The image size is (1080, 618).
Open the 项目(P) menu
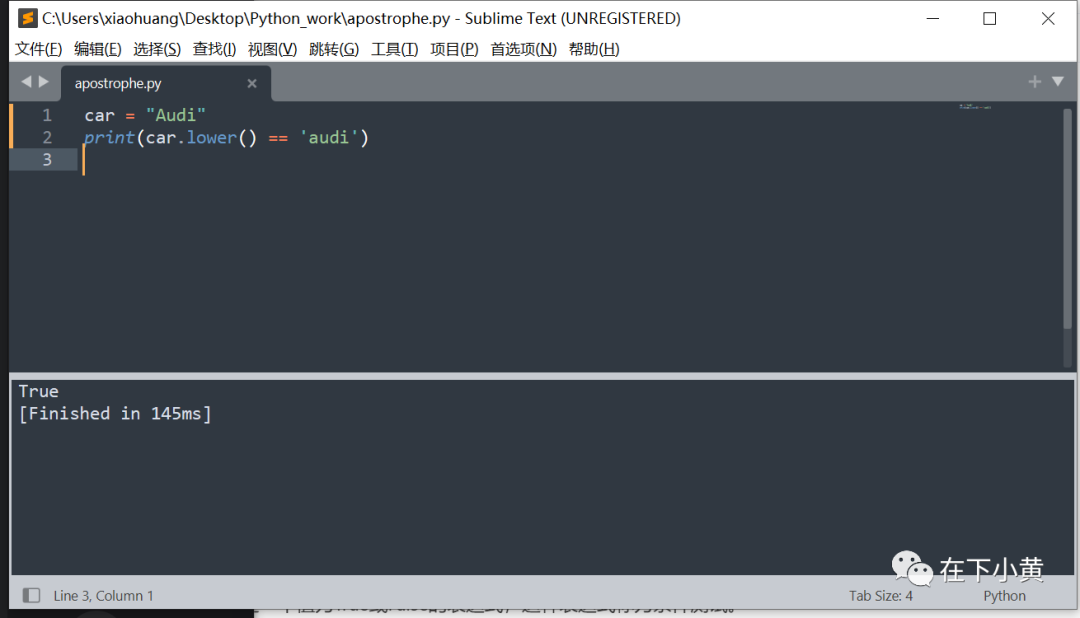[x=455, y=49]
